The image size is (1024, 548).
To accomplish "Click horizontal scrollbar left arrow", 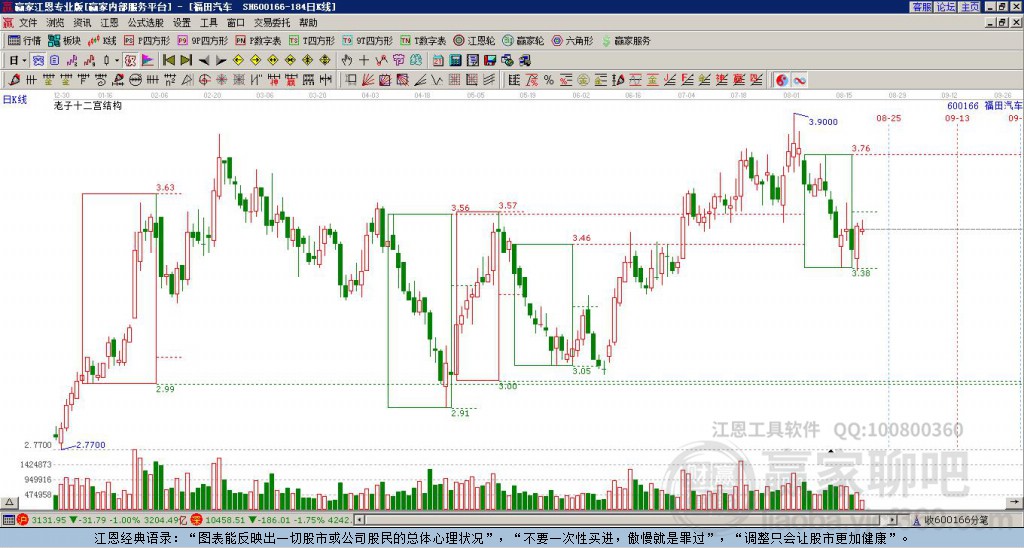I will click(359, 520).
